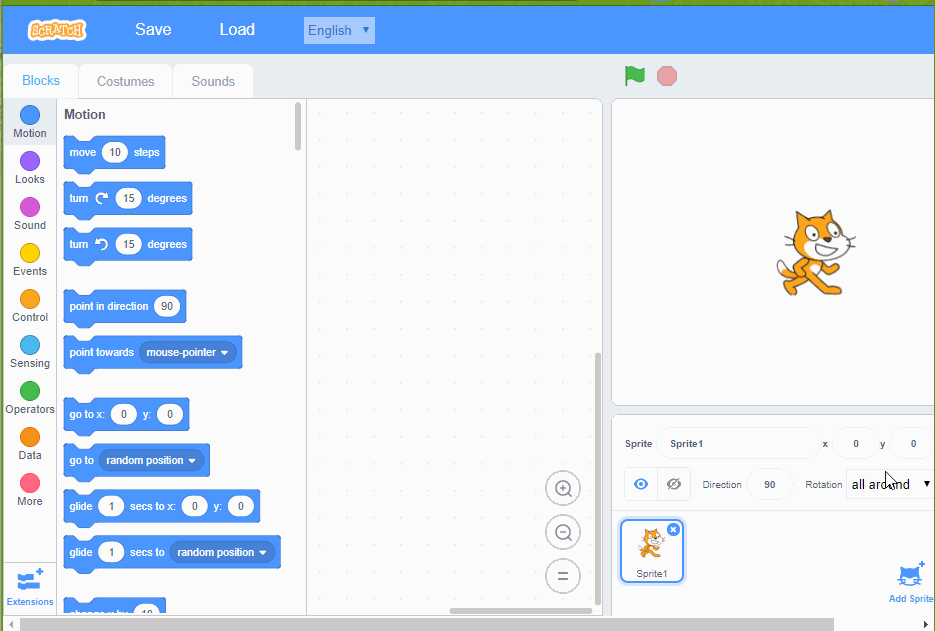Switch to the Sounds tab
This screenshot has width=935, height=631.
point(212,80)
